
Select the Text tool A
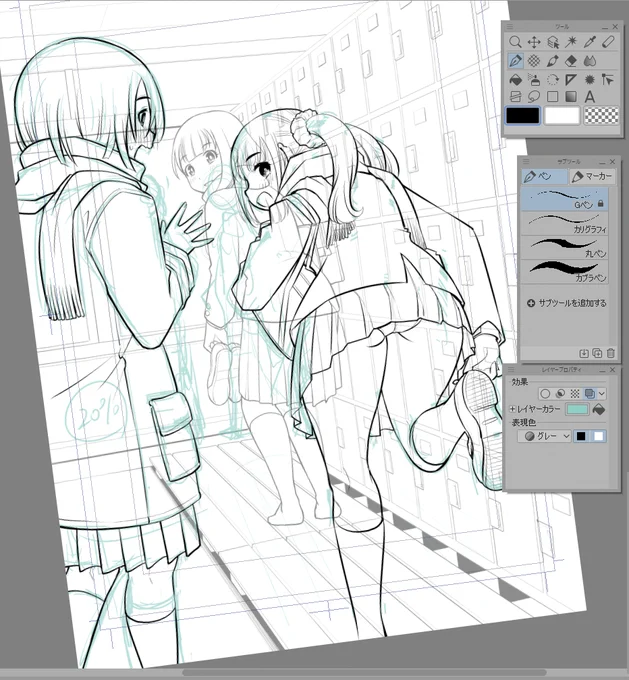(x=590, y=96)
